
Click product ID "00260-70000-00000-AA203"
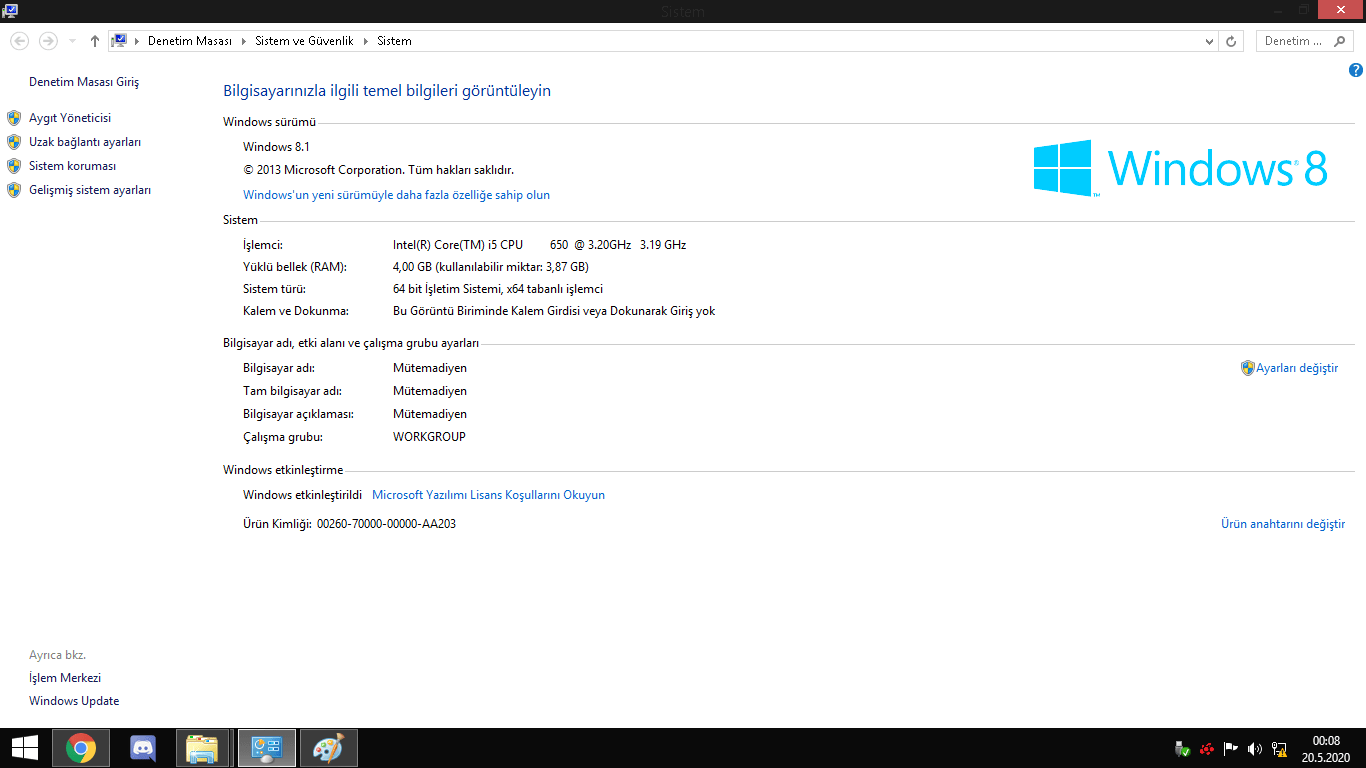tap(386, 524)
